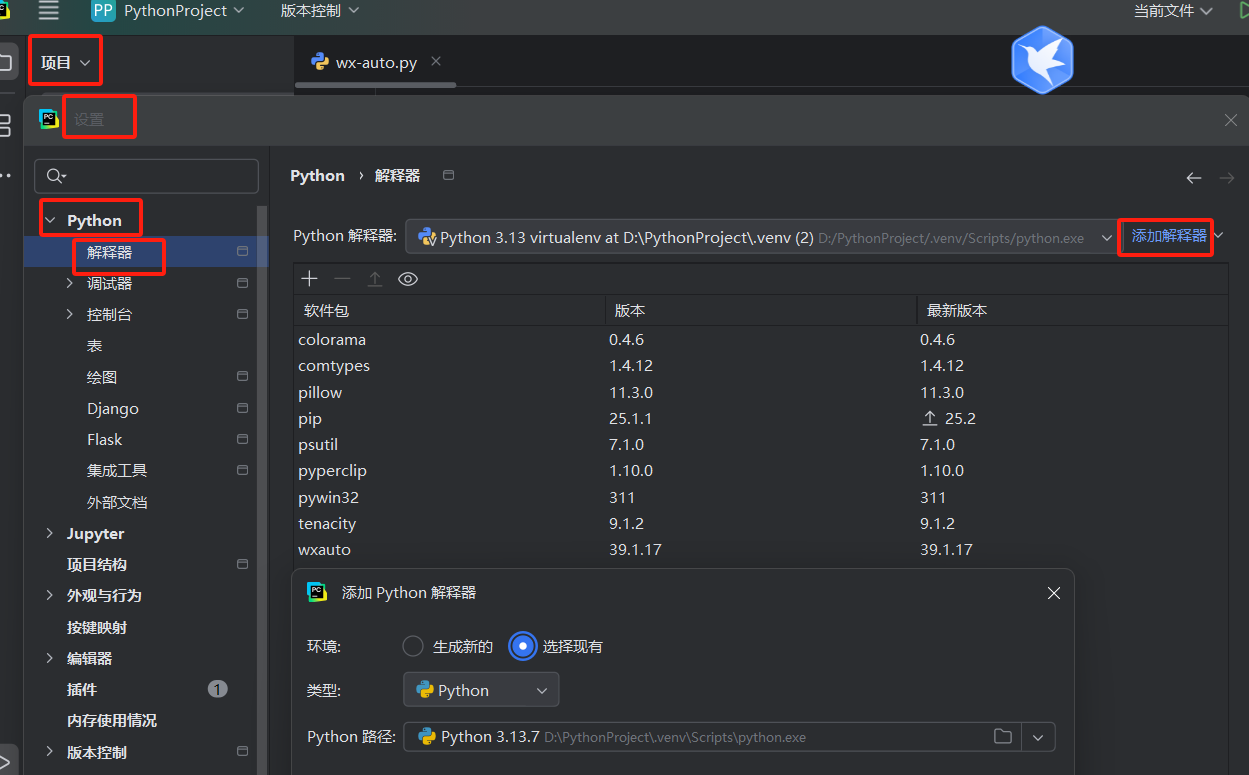The image size is (1249, 775).
Task: Open the hamburger main menu icon
Action: 47,13
